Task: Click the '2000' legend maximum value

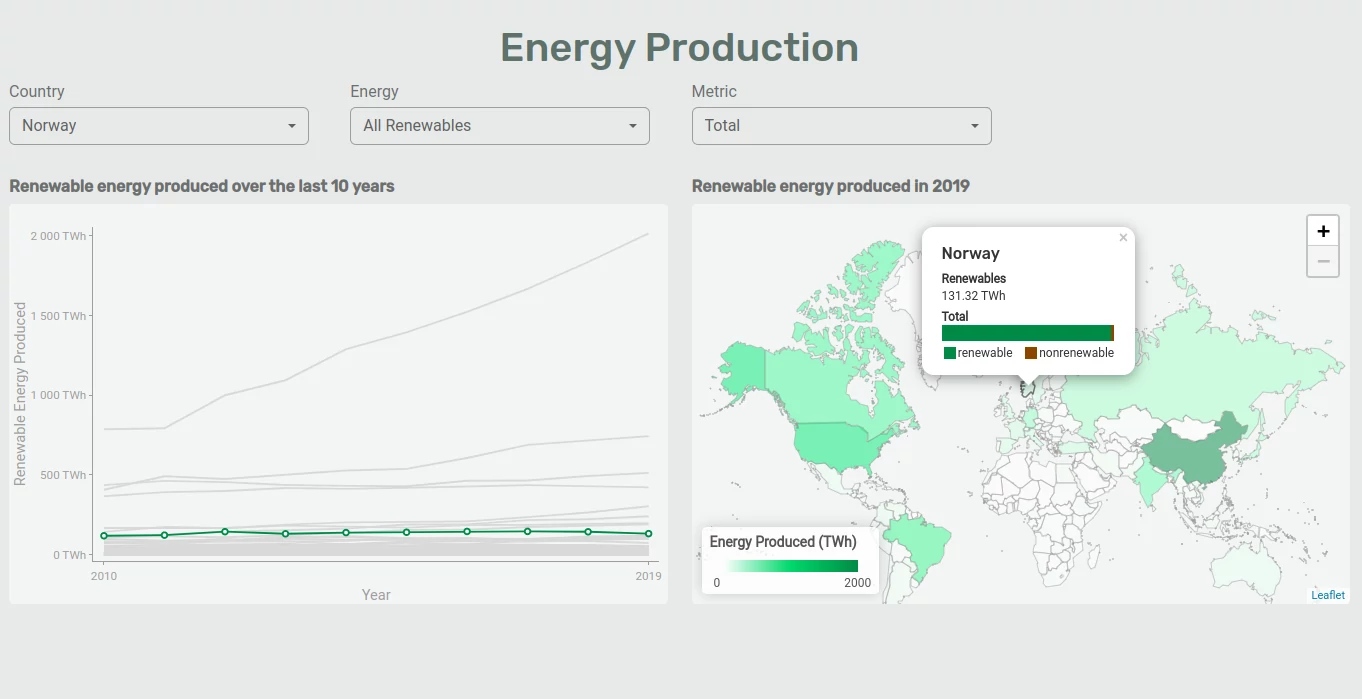Action: pos(858,583)
